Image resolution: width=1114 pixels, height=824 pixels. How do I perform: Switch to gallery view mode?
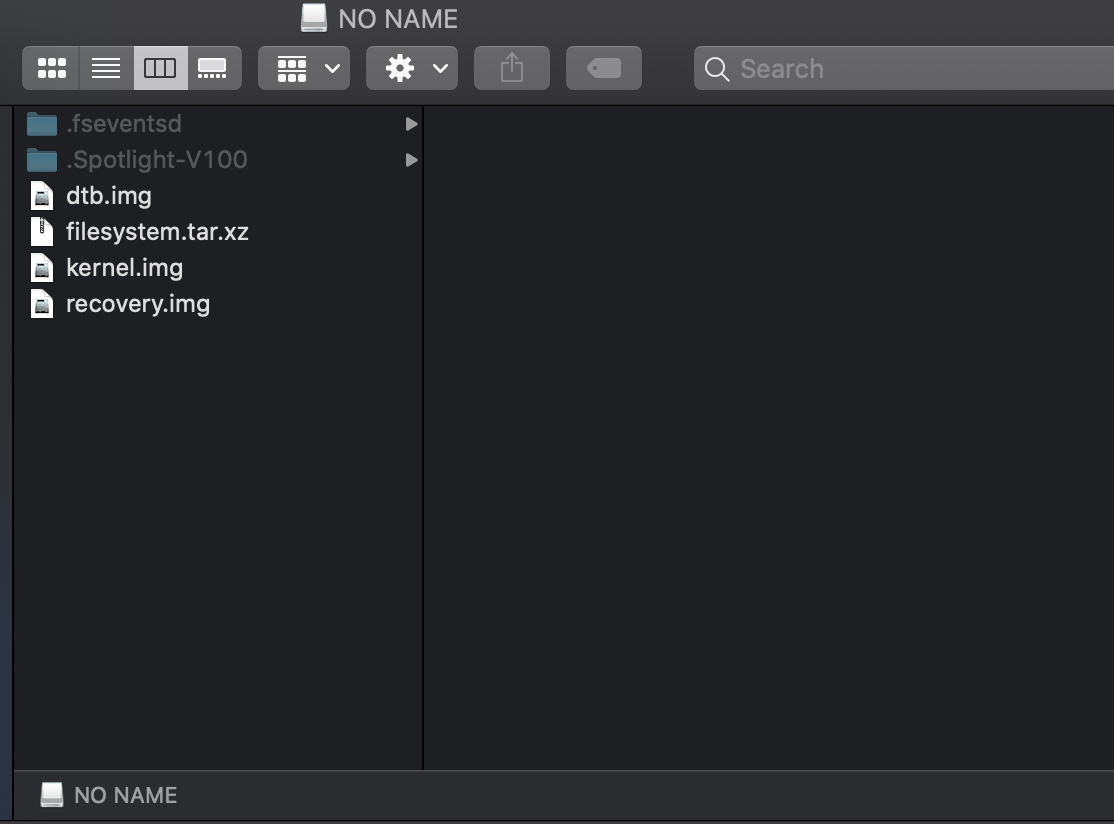pyautogui.click(x=214, y=68)
